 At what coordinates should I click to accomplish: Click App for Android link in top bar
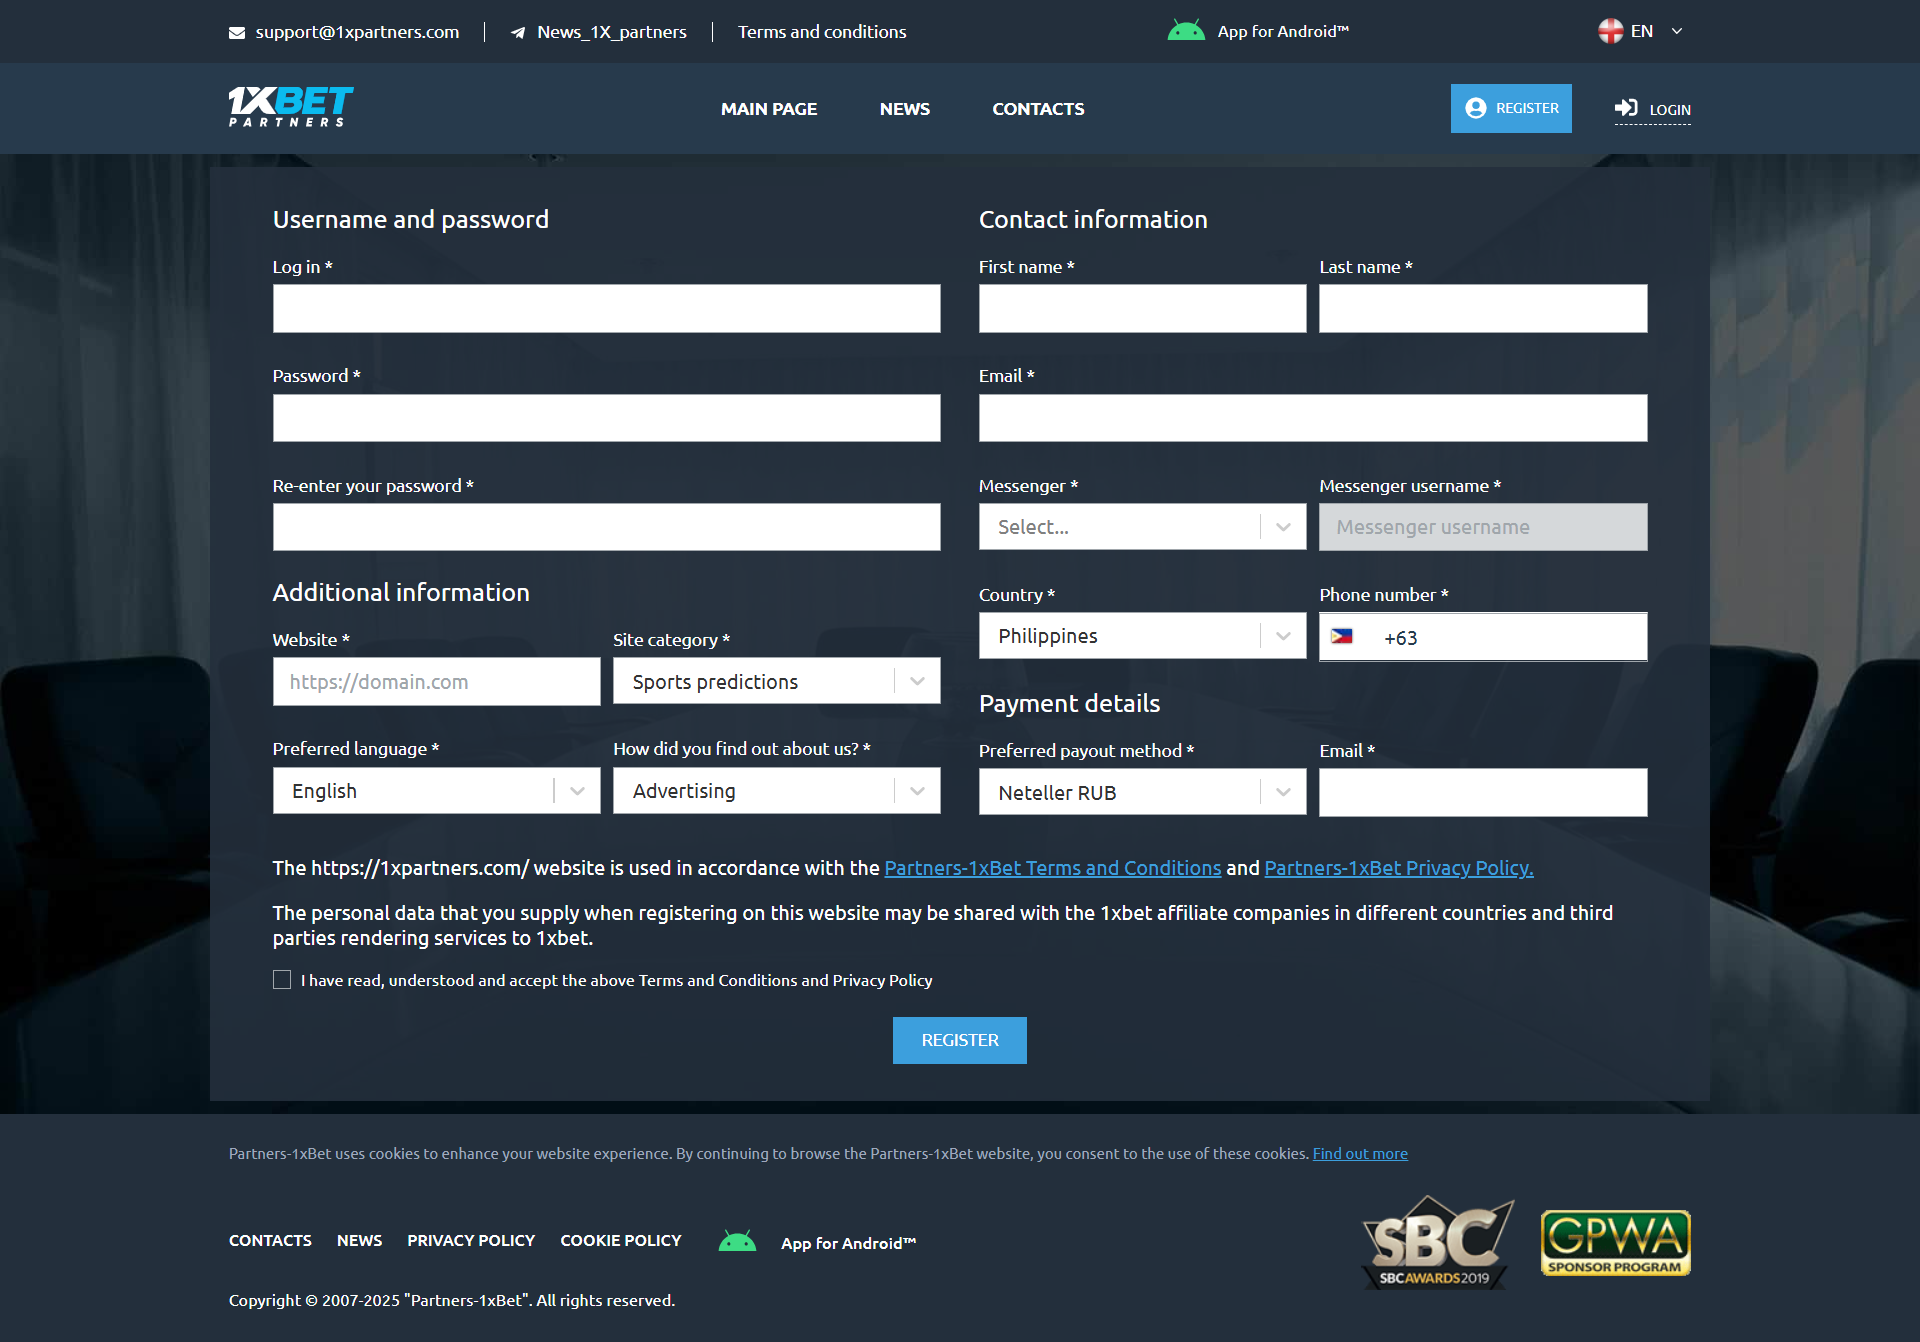[x=1283, y=31]
